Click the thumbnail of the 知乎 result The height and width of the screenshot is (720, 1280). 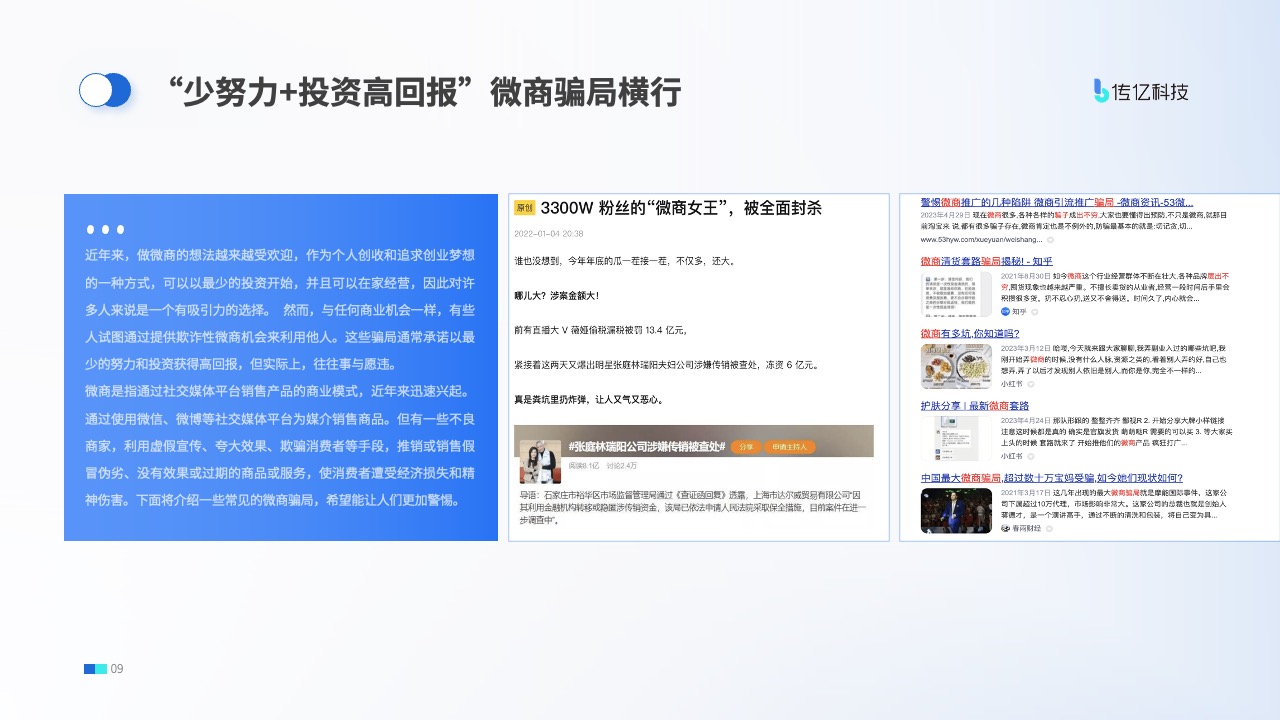[x=956, y=294]
